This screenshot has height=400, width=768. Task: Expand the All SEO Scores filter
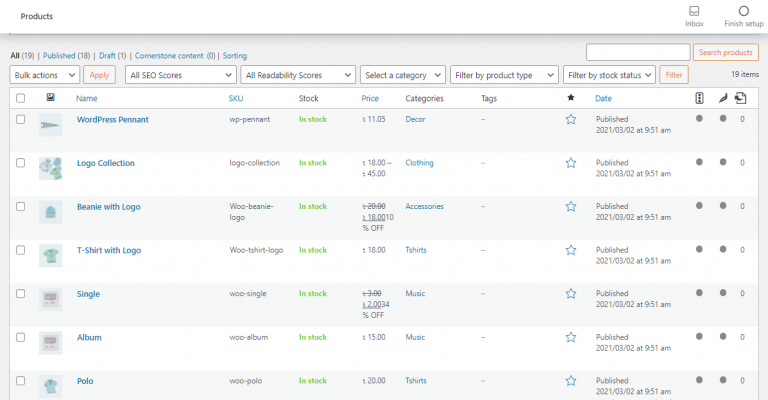coord(181,75)
